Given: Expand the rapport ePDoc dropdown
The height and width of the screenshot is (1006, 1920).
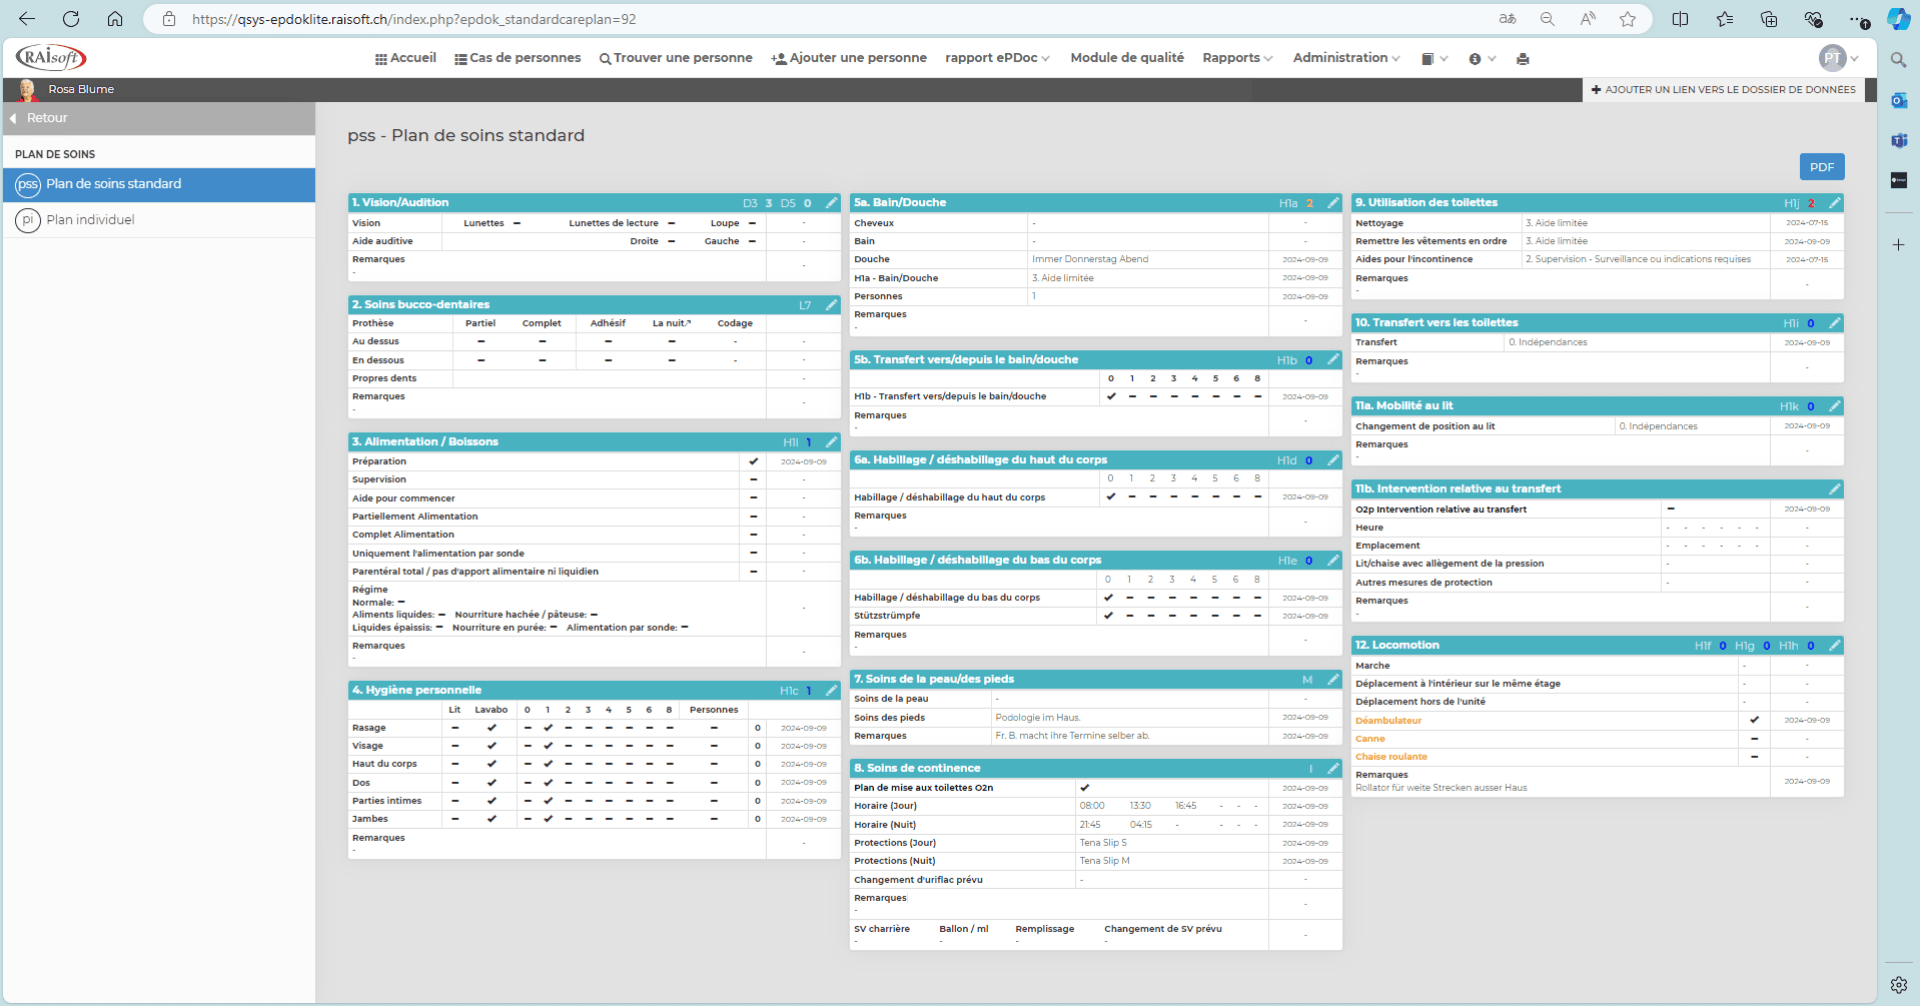Looking at the screenshot, I should click(996, 58).
